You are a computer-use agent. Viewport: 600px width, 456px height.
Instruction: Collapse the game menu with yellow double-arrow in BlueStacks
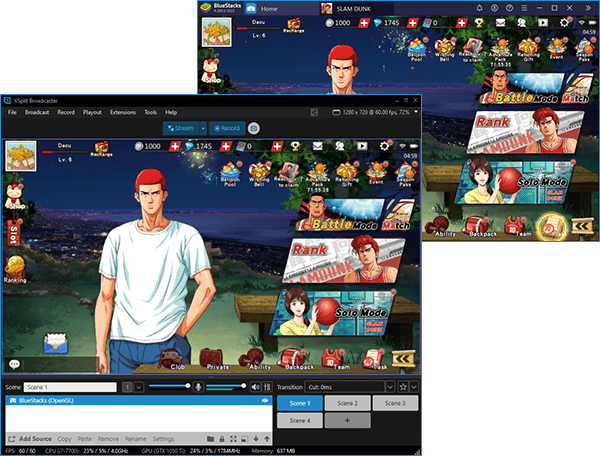tap(582, 226)
